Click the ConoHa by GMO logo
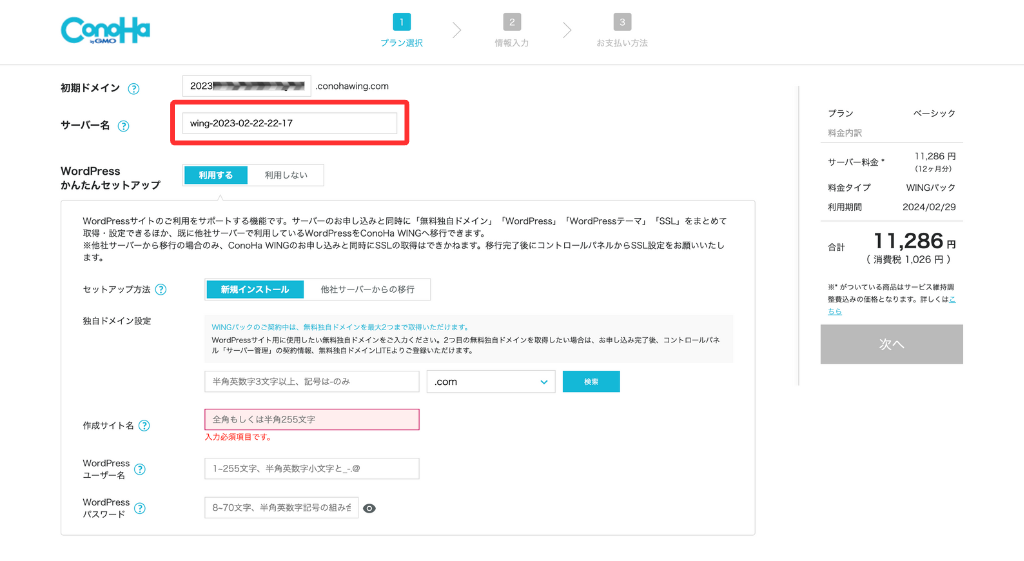The width and height of the screenshot is (1024, 561). coord(105,31)
